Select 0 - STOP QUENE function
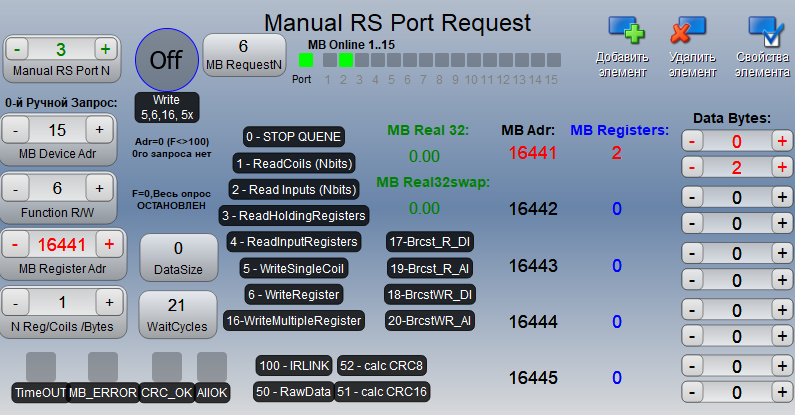This screenshot has height=415, width=795. click(294, 136)
